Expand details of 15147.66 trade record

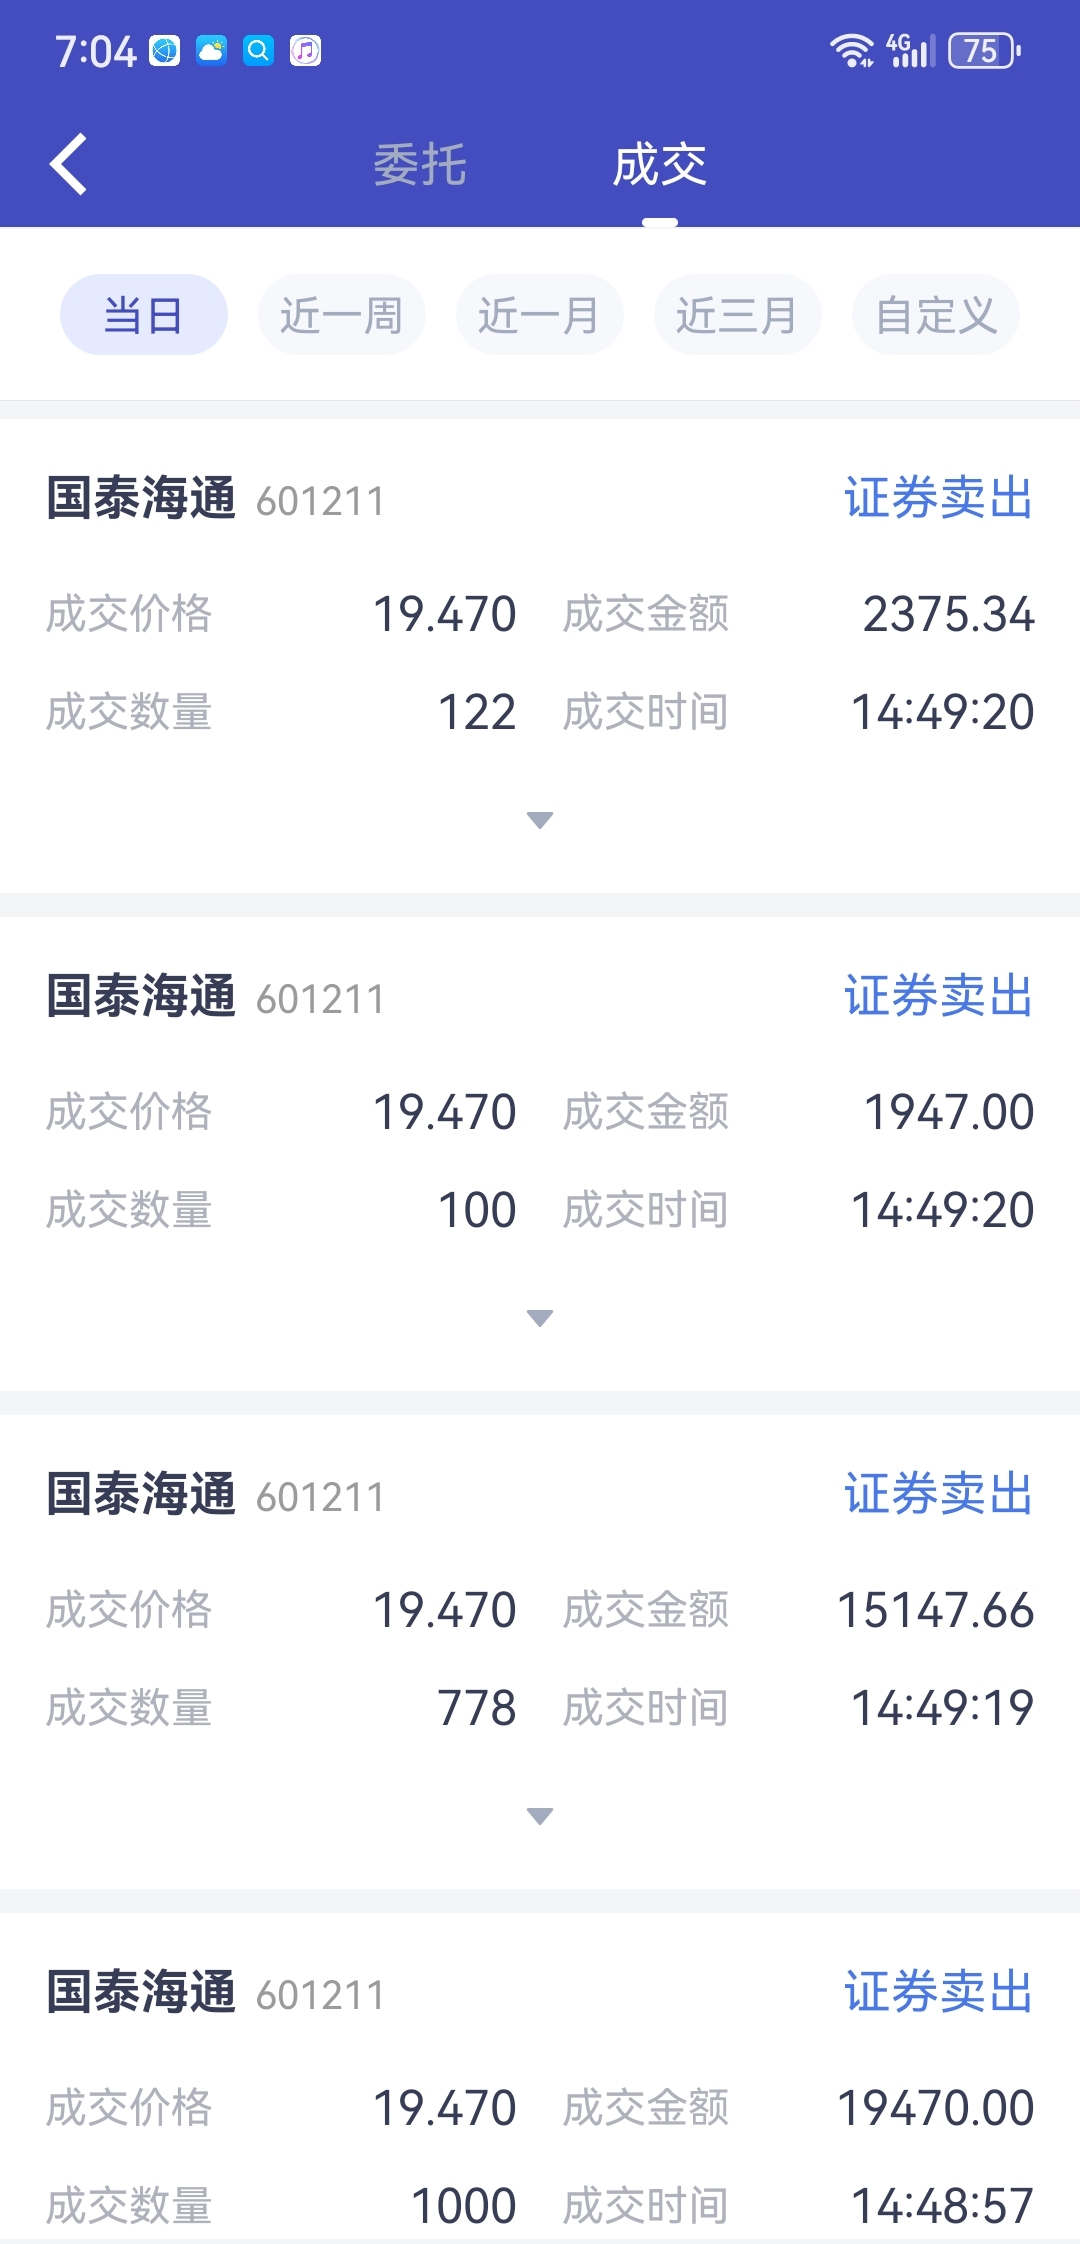coord(540,1816)
